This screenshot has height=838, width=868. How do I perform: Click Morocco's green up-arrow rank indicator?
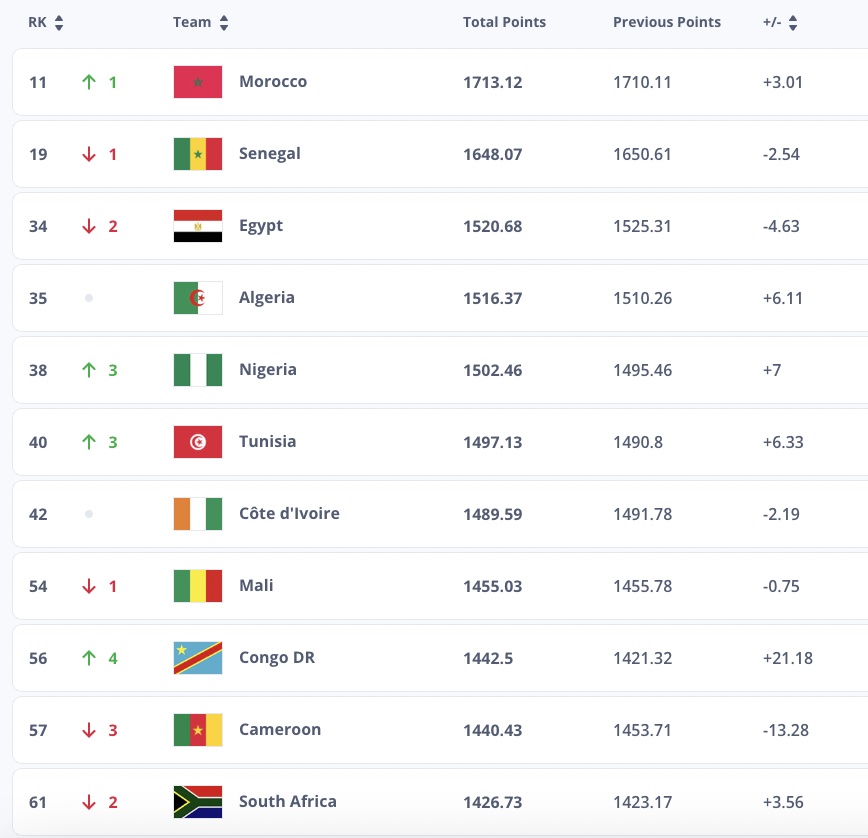click(x=89, y=82)
